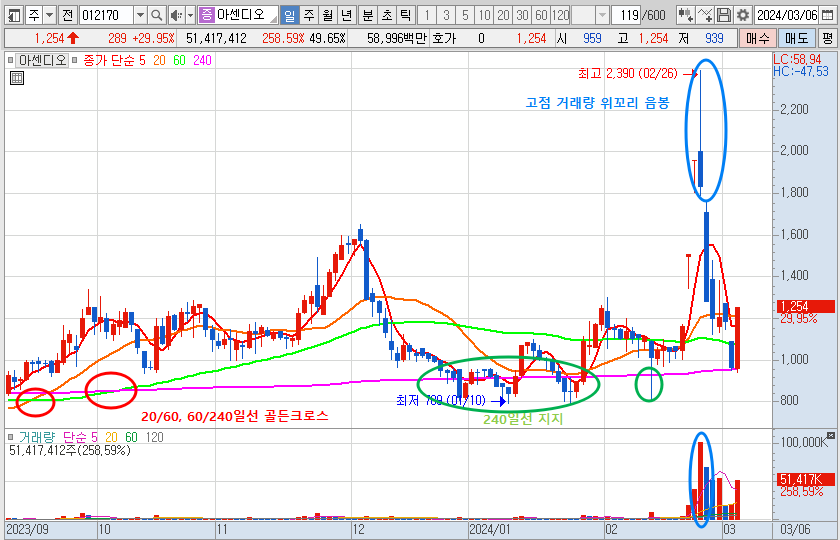Choose the 5 interval button
This screenshot has width=840, height=540.
[x=464, y=15]
